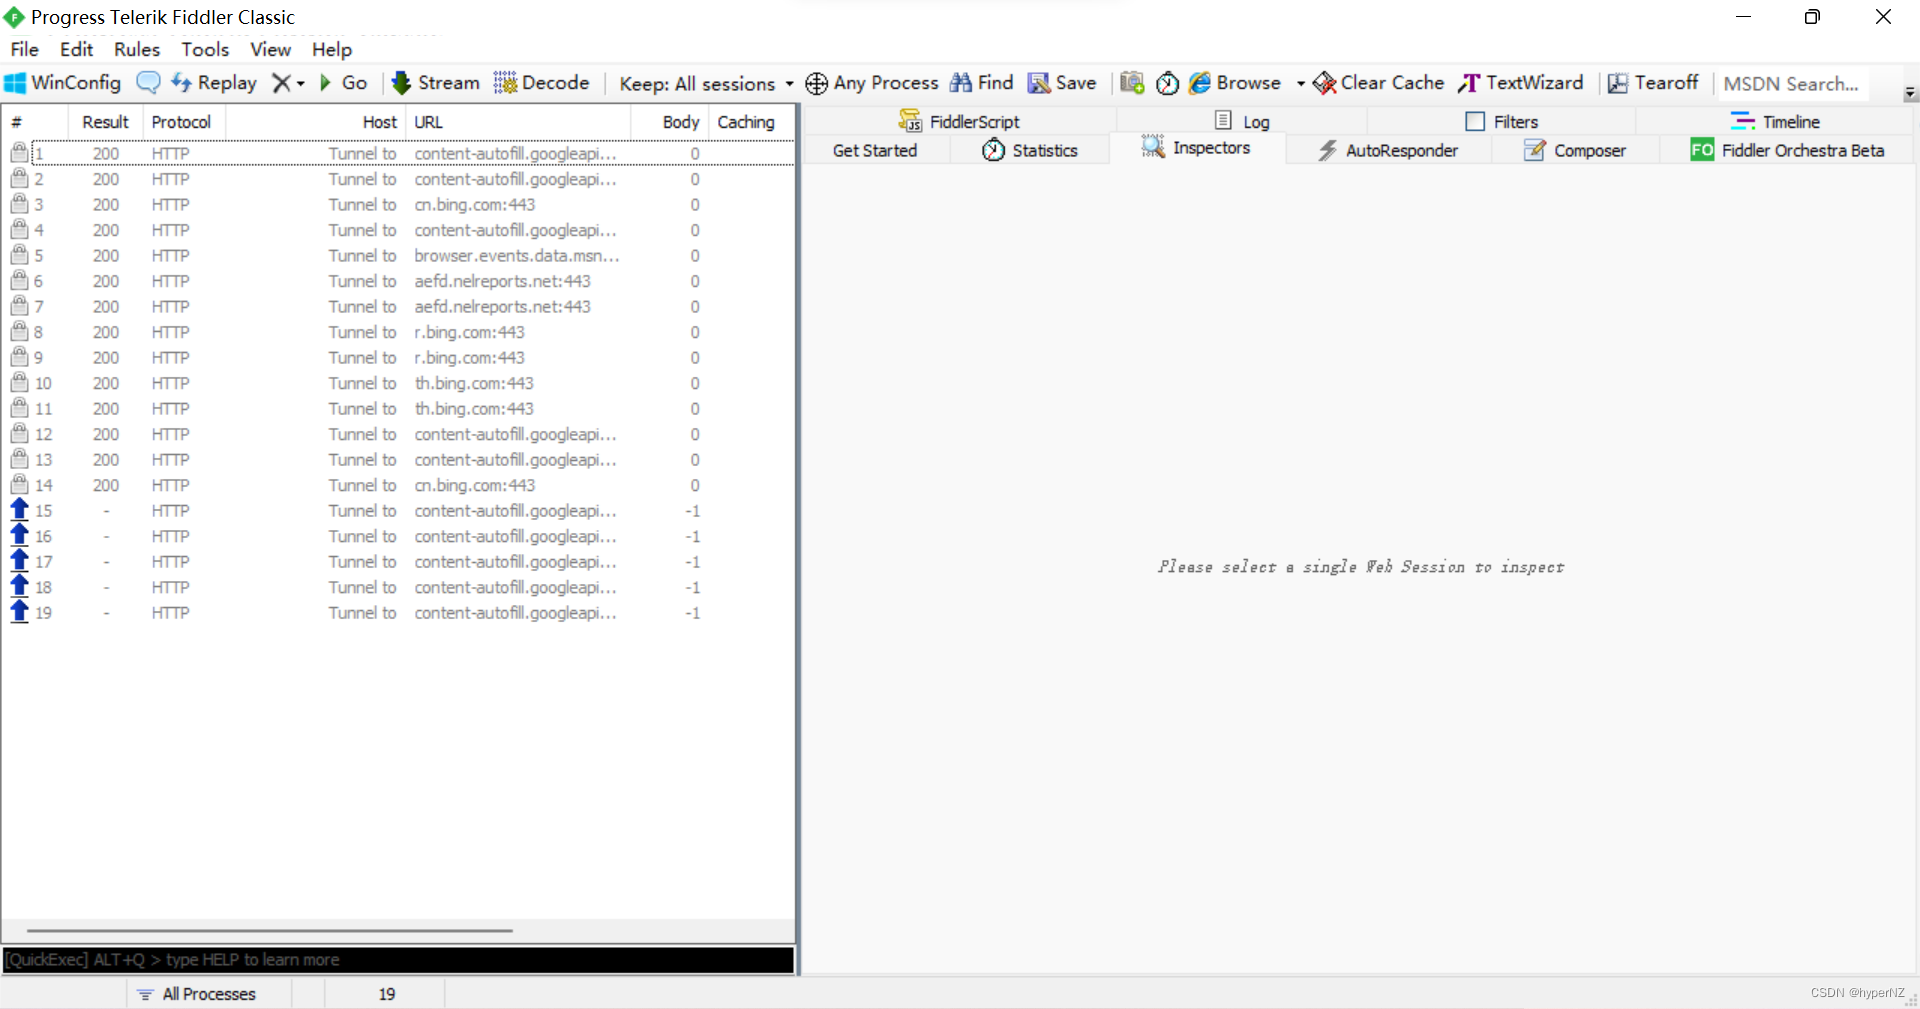
Task: Switch to the FiddlerScript tab
Action: (x=960, y=121)
